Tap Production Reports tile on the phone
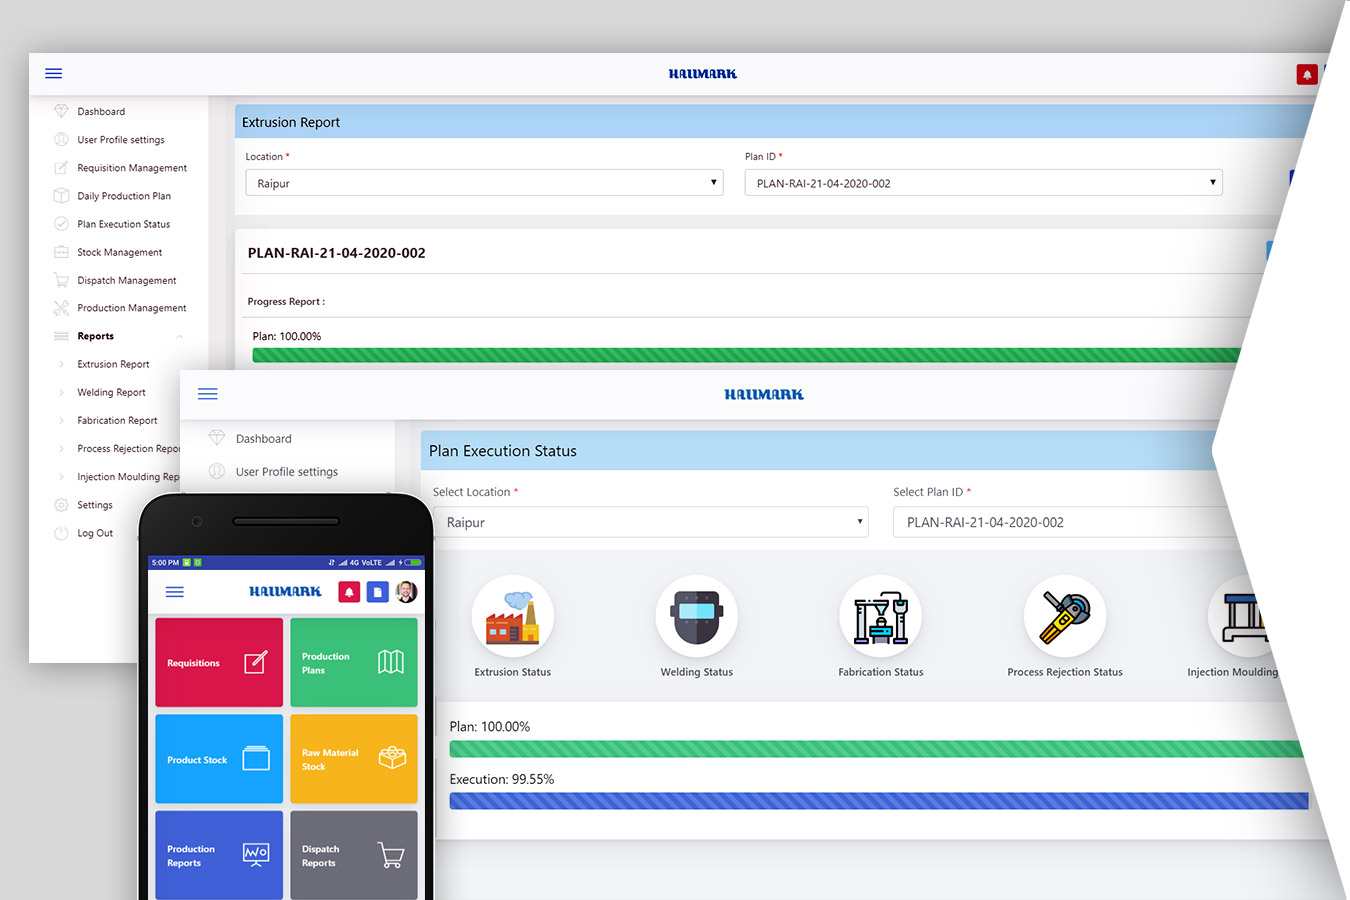 click(219, 855)
